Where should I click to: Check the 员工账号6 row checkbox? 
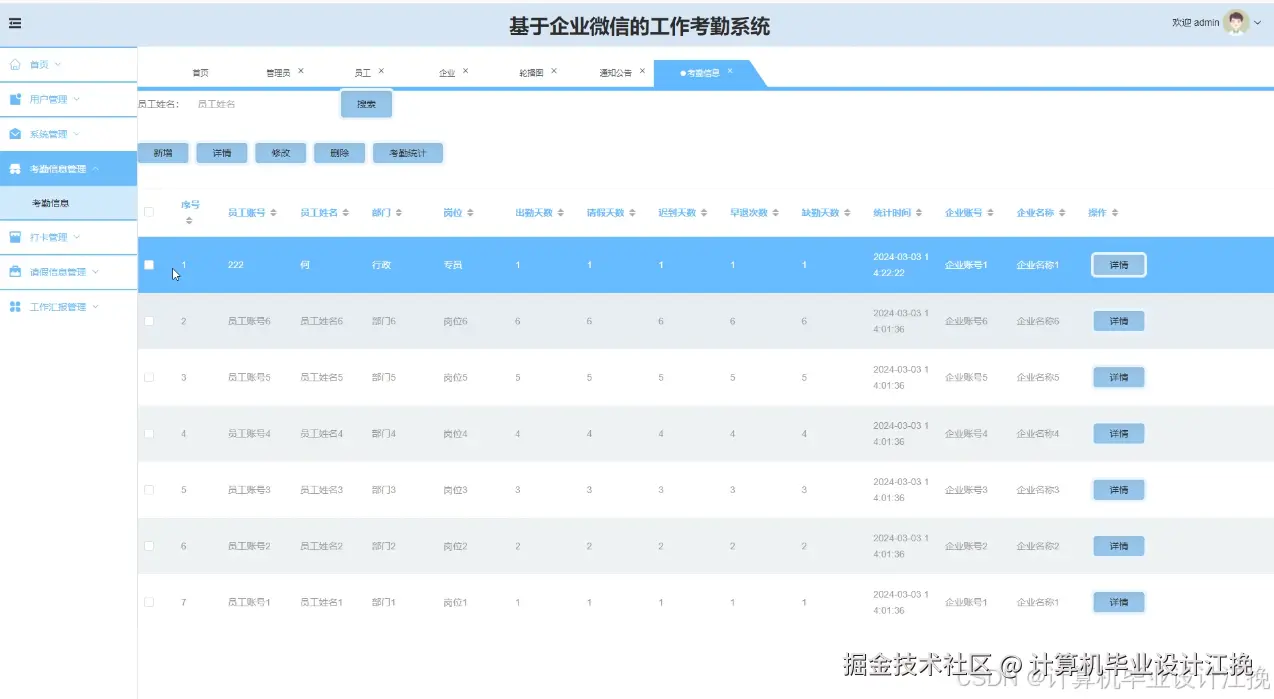tap(149, 321)
